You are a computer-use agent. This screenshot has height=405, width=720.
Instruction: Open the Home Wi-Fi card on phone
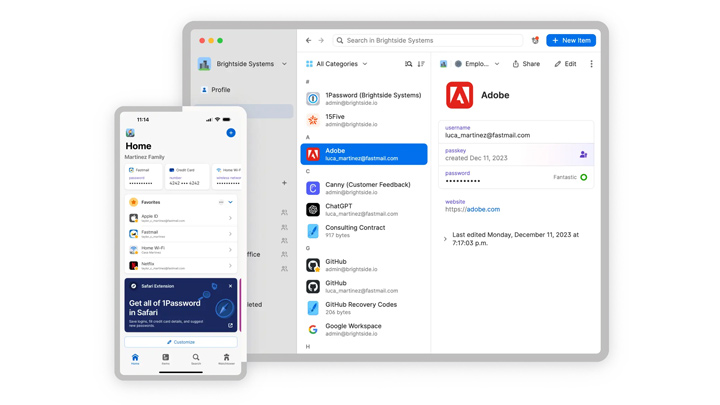228,176
